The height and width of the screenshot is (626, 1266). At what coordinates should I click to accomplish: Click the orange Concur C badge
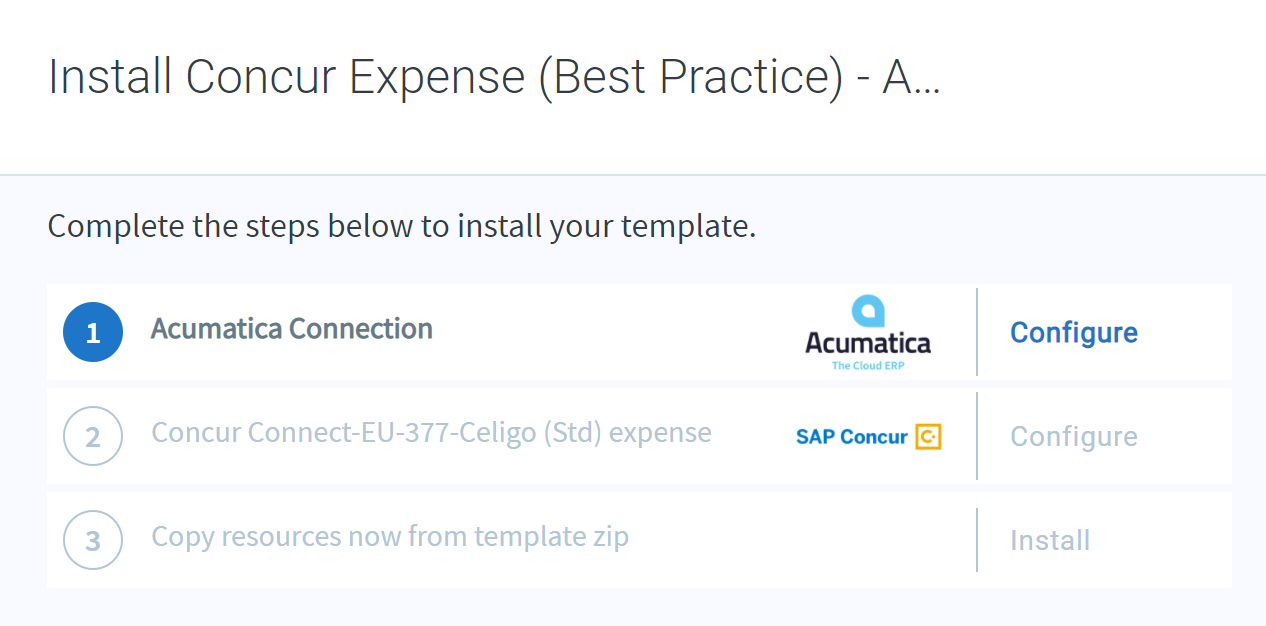(x=929, y=436)
